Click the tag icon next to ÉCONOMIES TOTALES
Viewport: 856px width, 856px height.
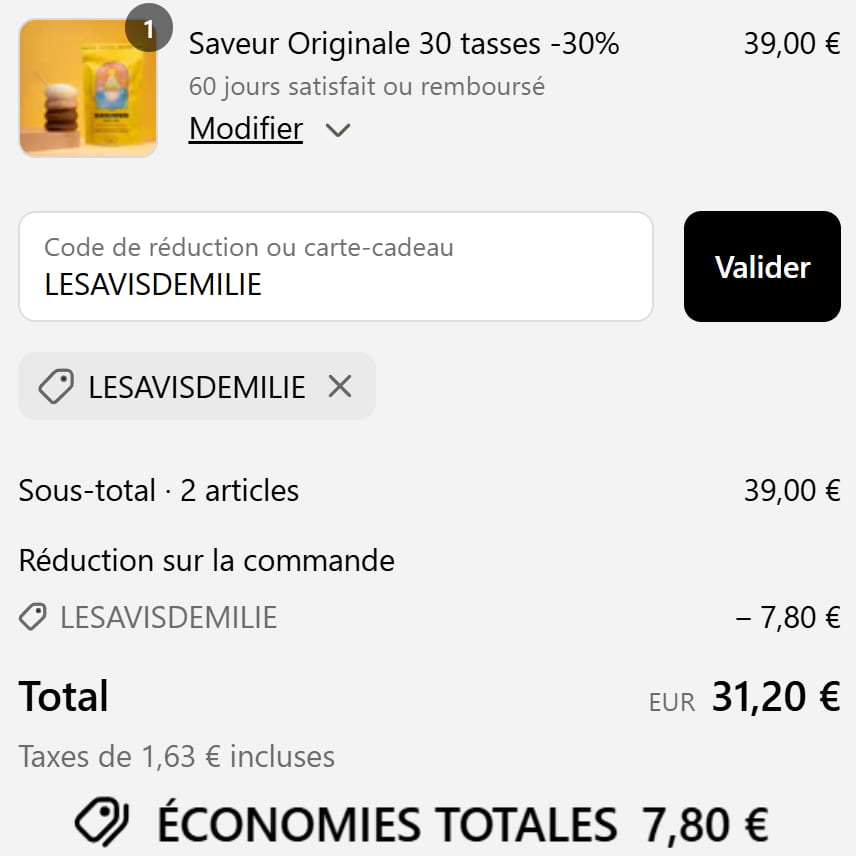click(101, 822)
